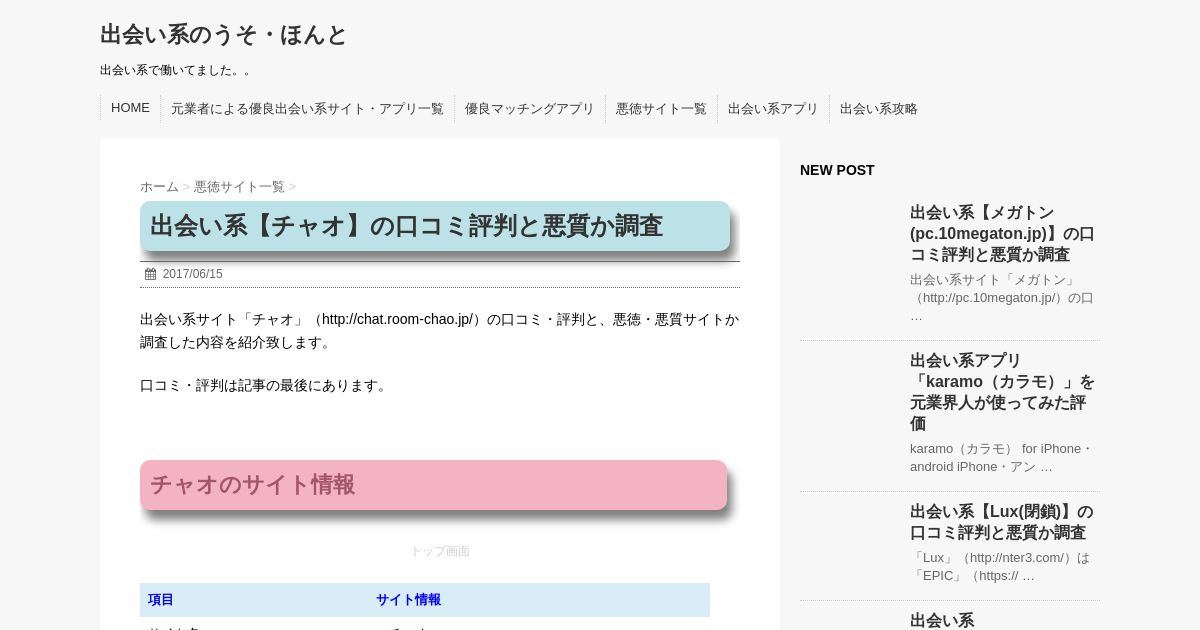Click the calendar icon beside the post date

pos(150,274)
